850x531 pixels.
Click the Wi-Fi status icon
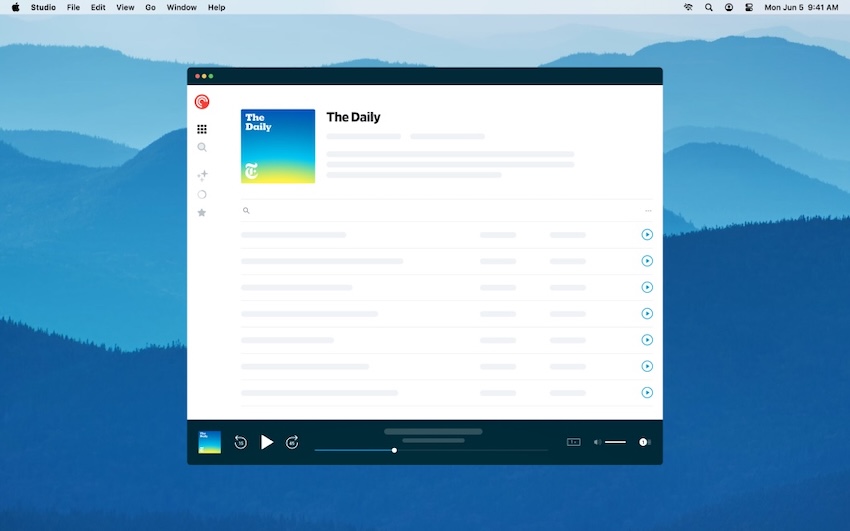688,7
